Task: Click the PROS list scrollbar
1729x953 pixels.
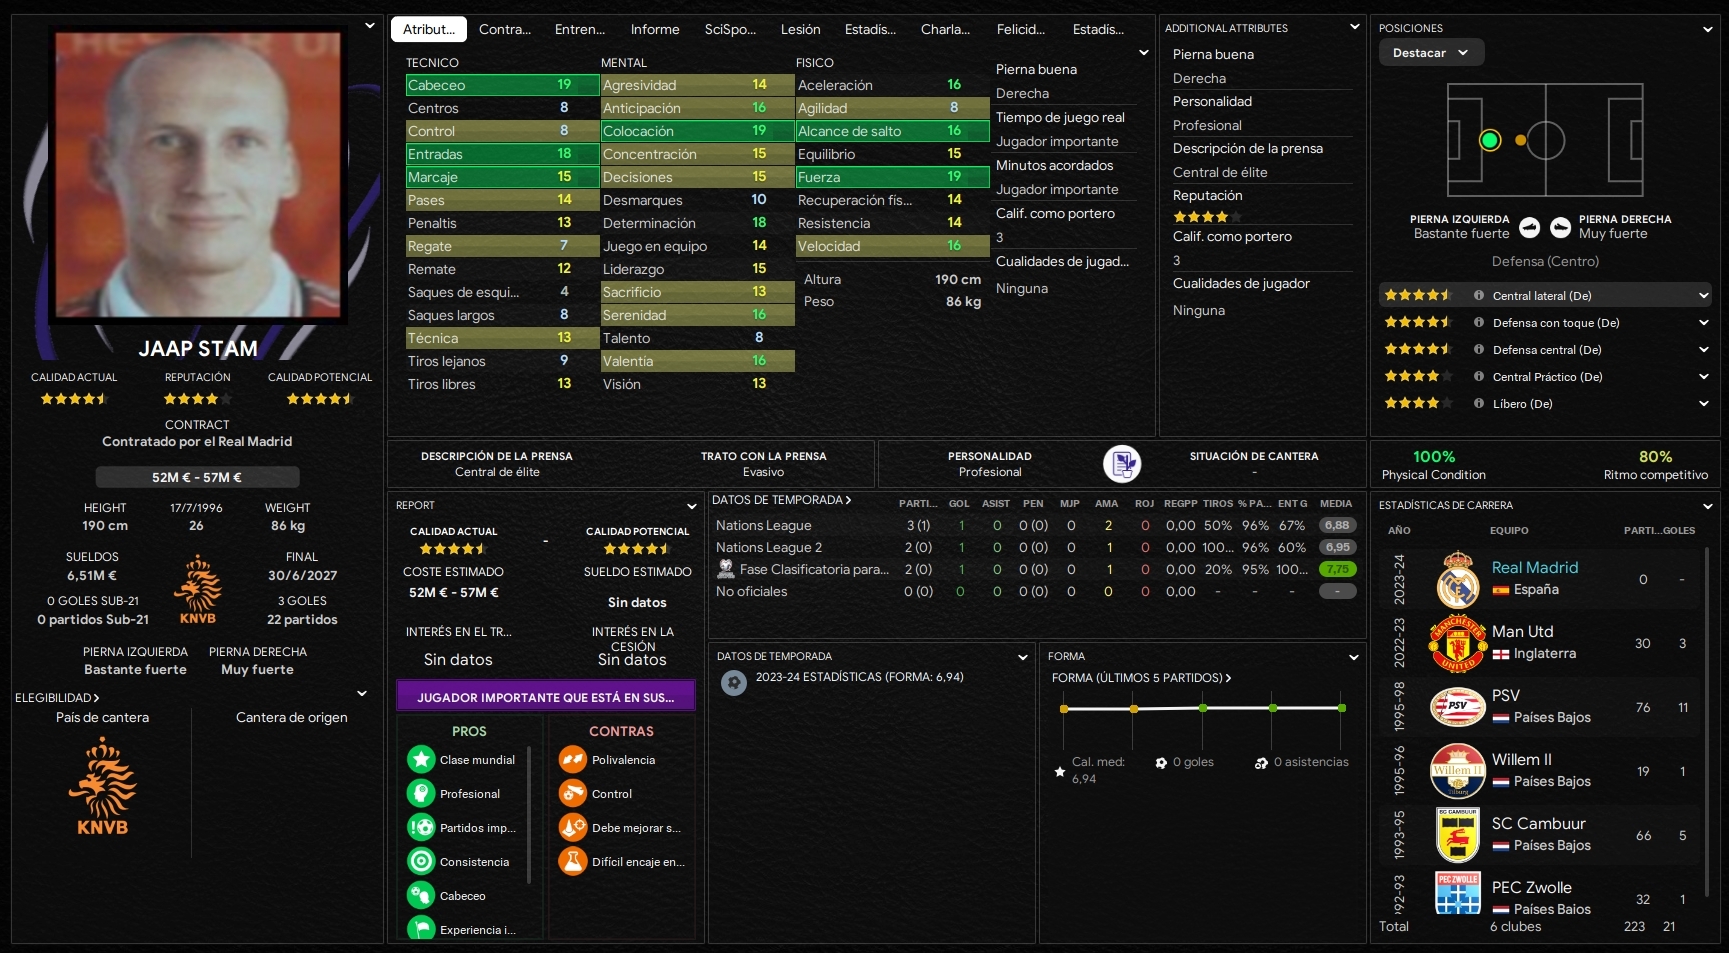Action: [x=529, y=815]
